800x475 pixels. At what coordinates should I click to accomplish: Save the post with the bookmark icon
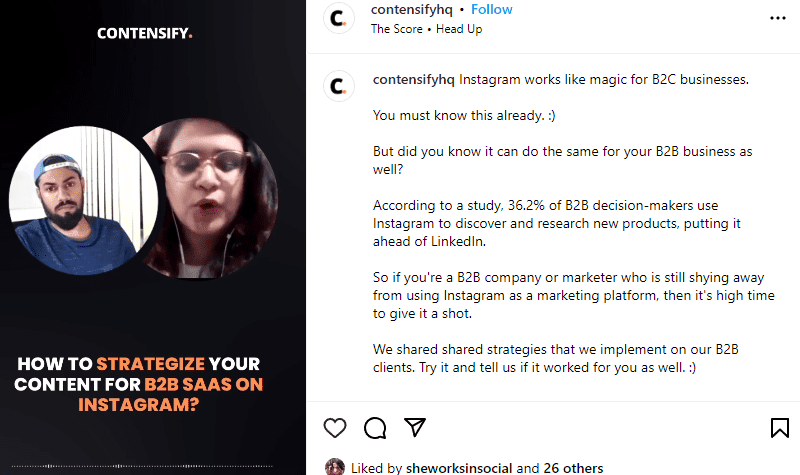(779, 428)
